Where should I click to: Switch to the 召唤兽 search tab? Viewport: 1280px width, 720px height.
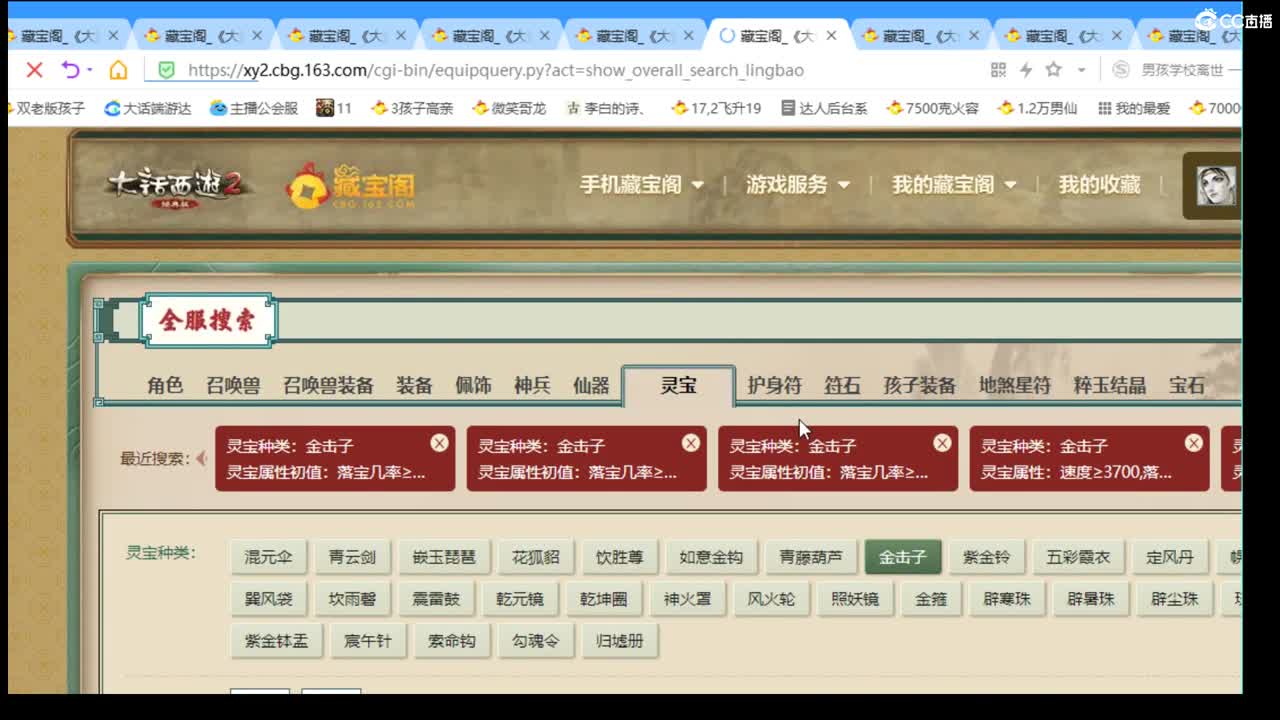pyautogui.click(x=233, y=384)
